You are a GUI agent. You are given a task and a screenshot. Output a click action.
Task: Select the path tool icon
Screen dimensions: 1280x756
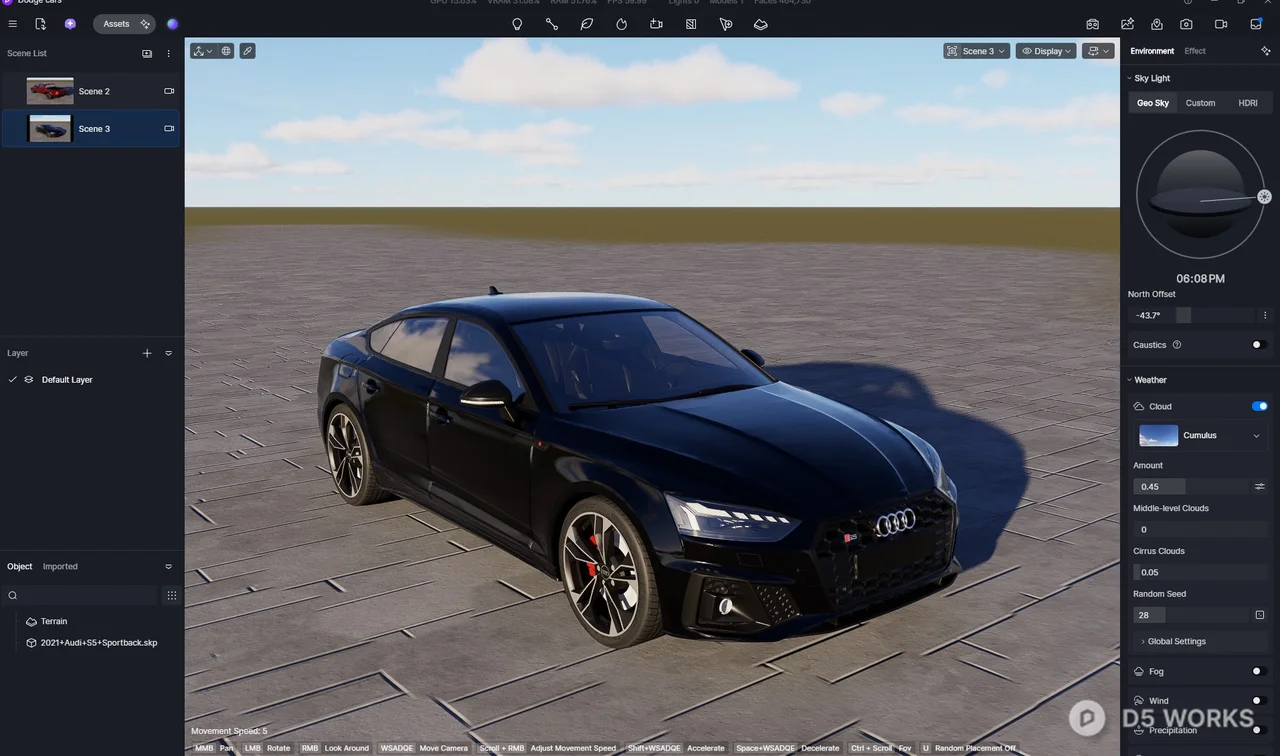[x=552, y=24]
